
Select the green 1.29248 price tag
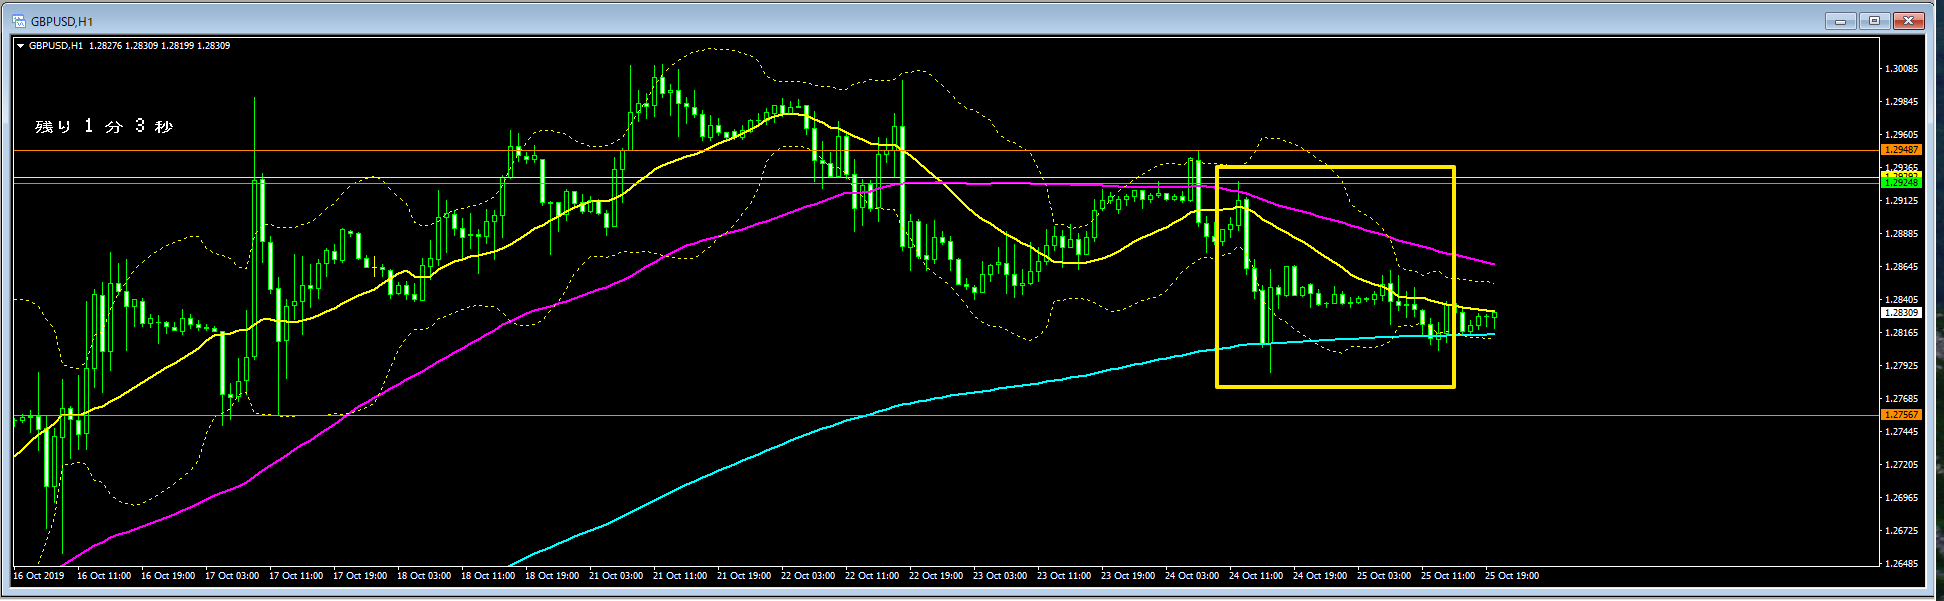pyautogui.click(x=1901, y=183)
